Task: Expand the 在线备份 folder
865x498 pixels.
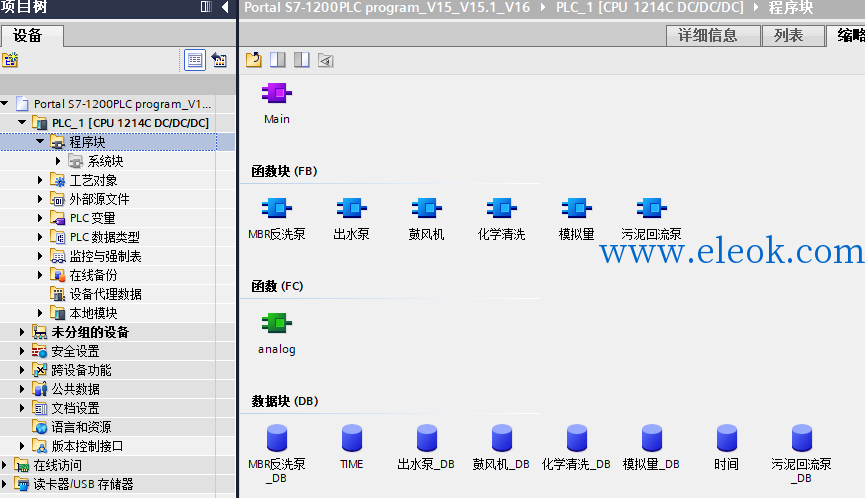Action: point(40,275)
